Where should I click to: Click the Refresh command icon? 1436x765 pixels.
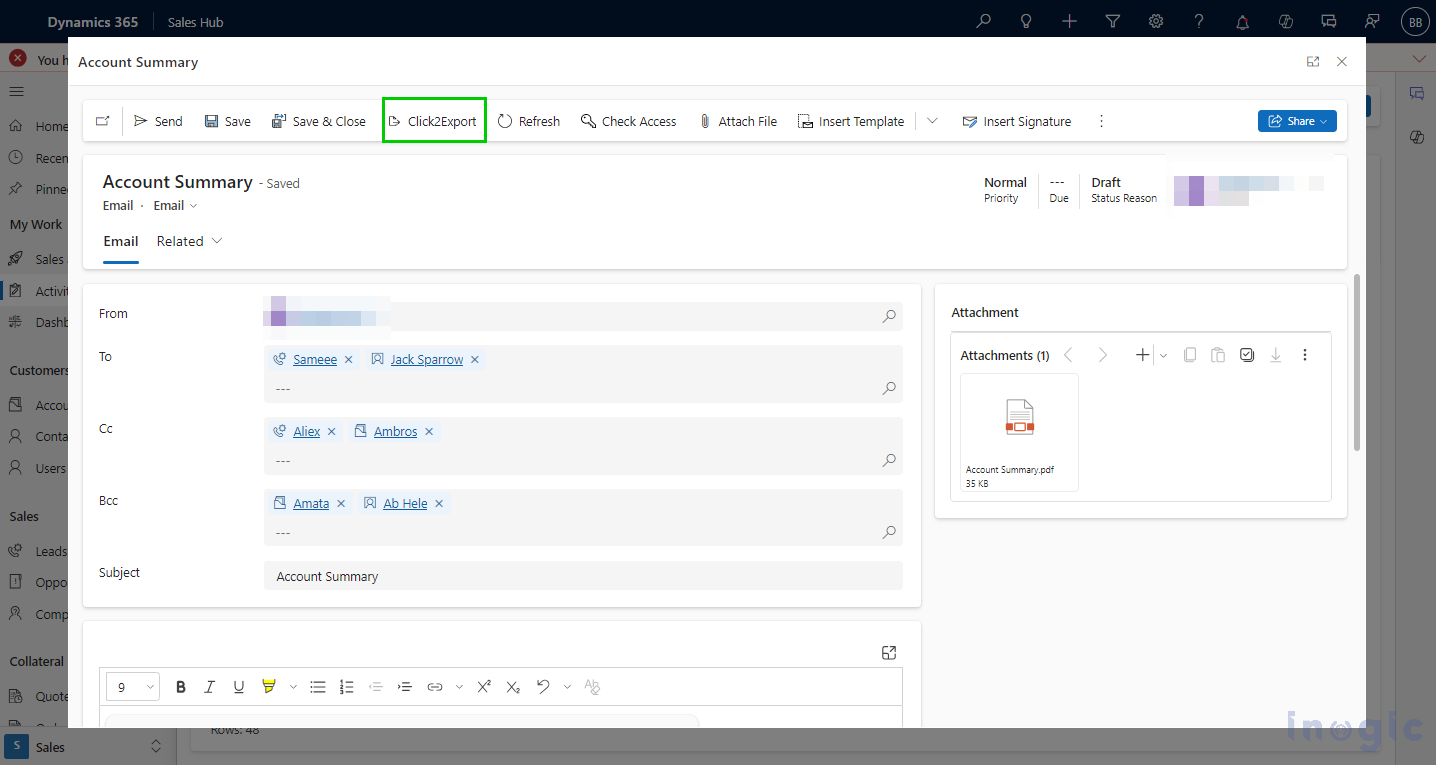[x=505, y=121]
